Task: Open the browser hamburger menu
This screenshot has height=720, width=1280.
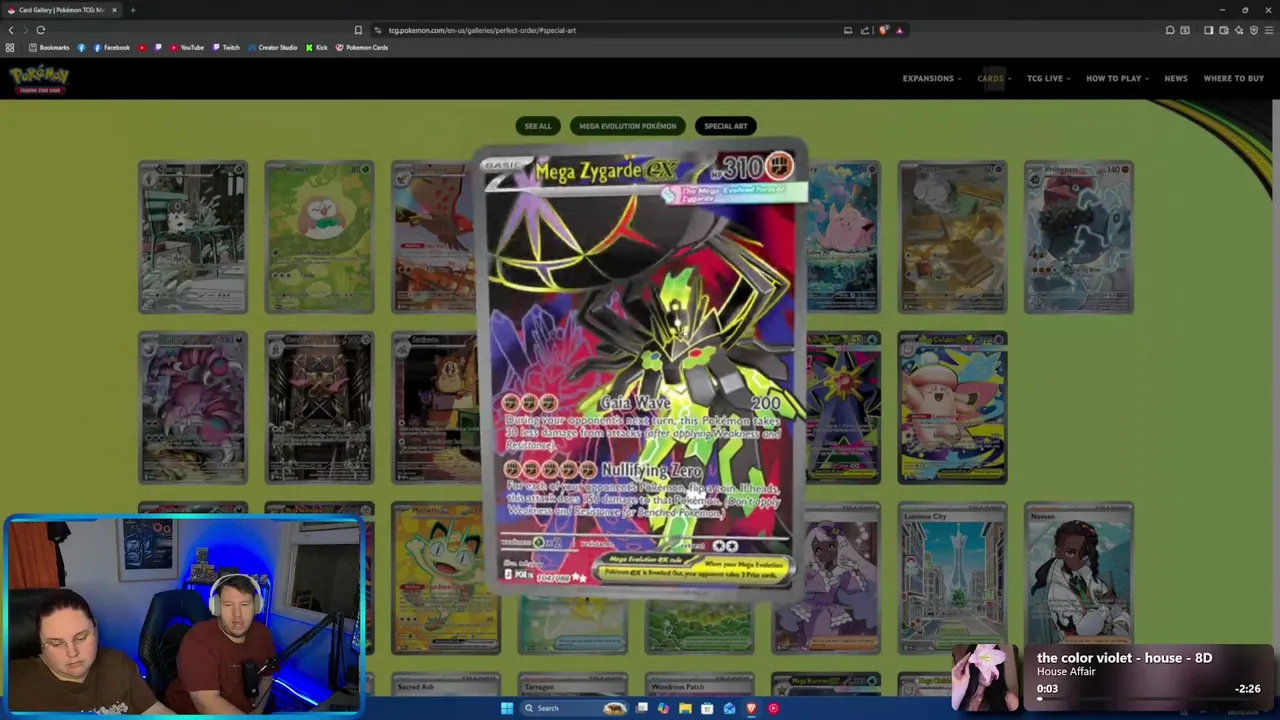Action: 1268,30
